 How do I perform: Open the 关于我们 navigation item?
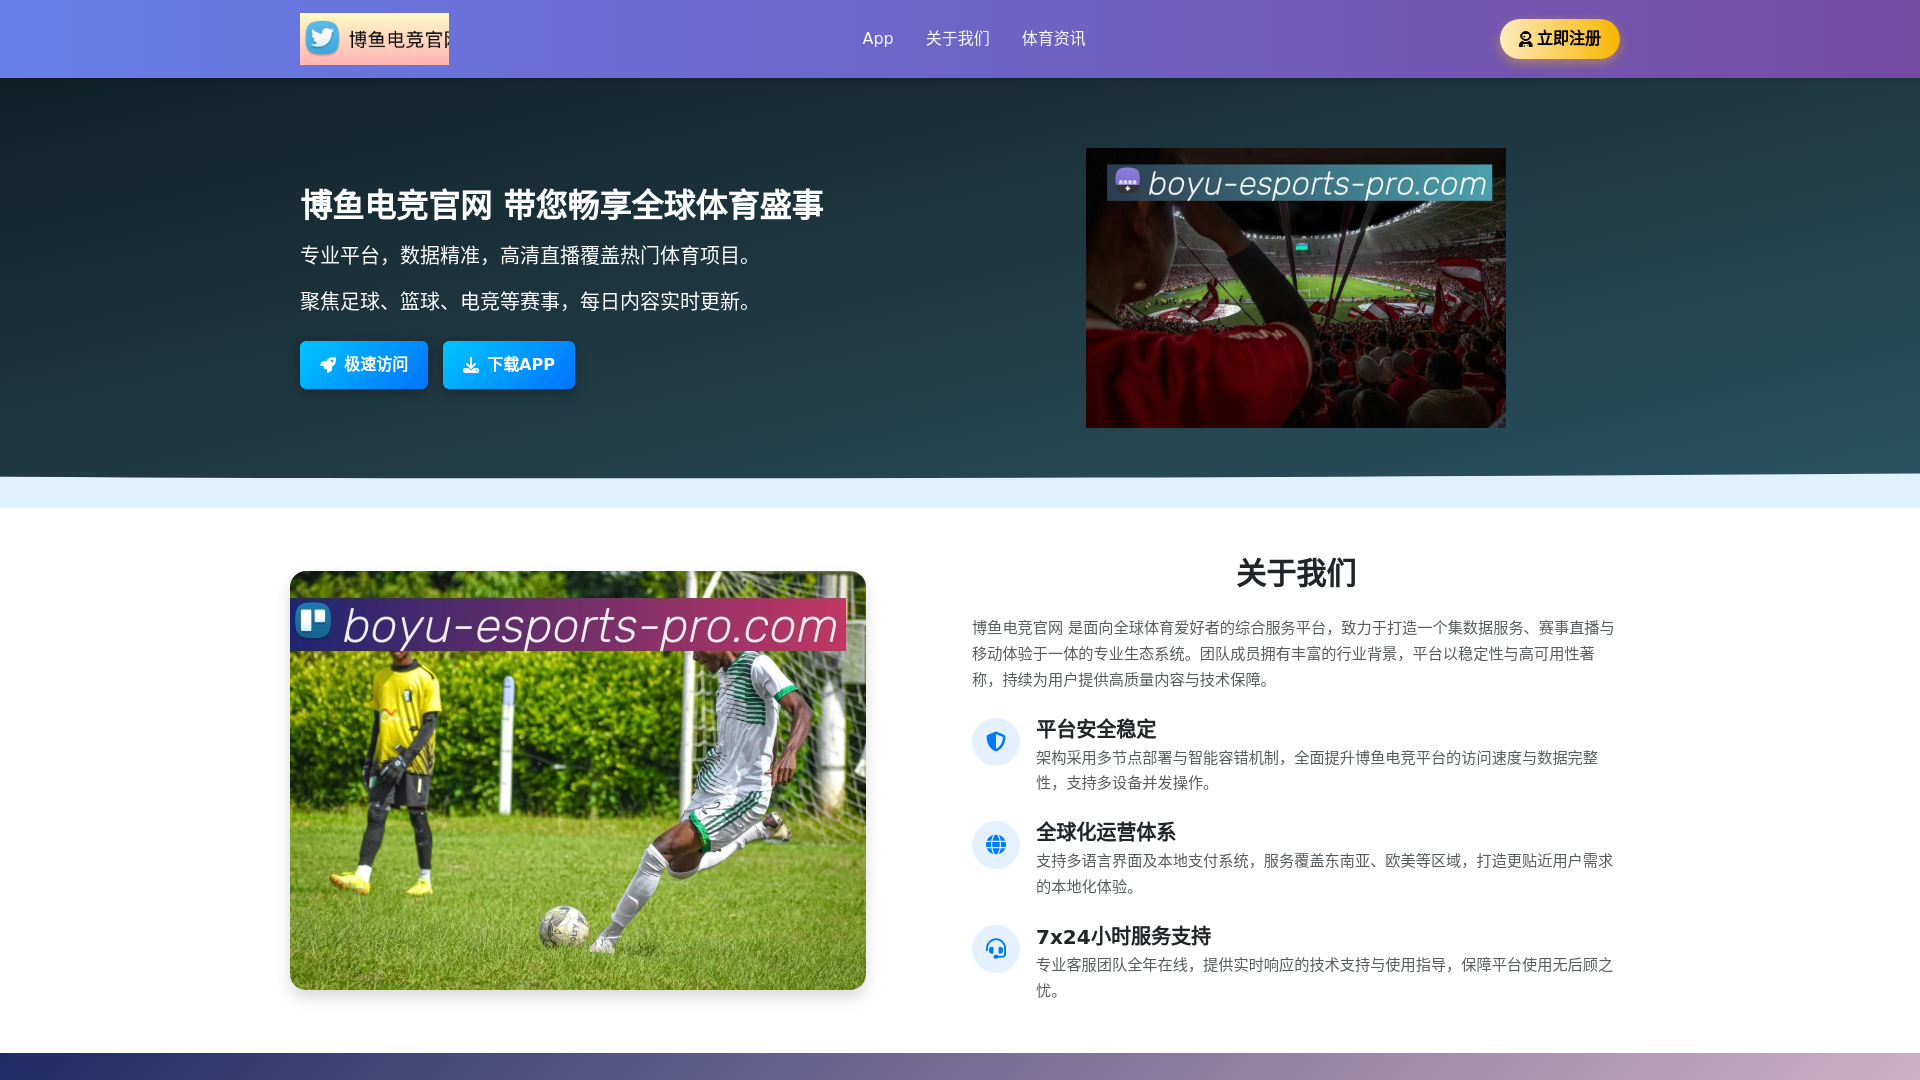pyautogui.click(x=958, y=39)
